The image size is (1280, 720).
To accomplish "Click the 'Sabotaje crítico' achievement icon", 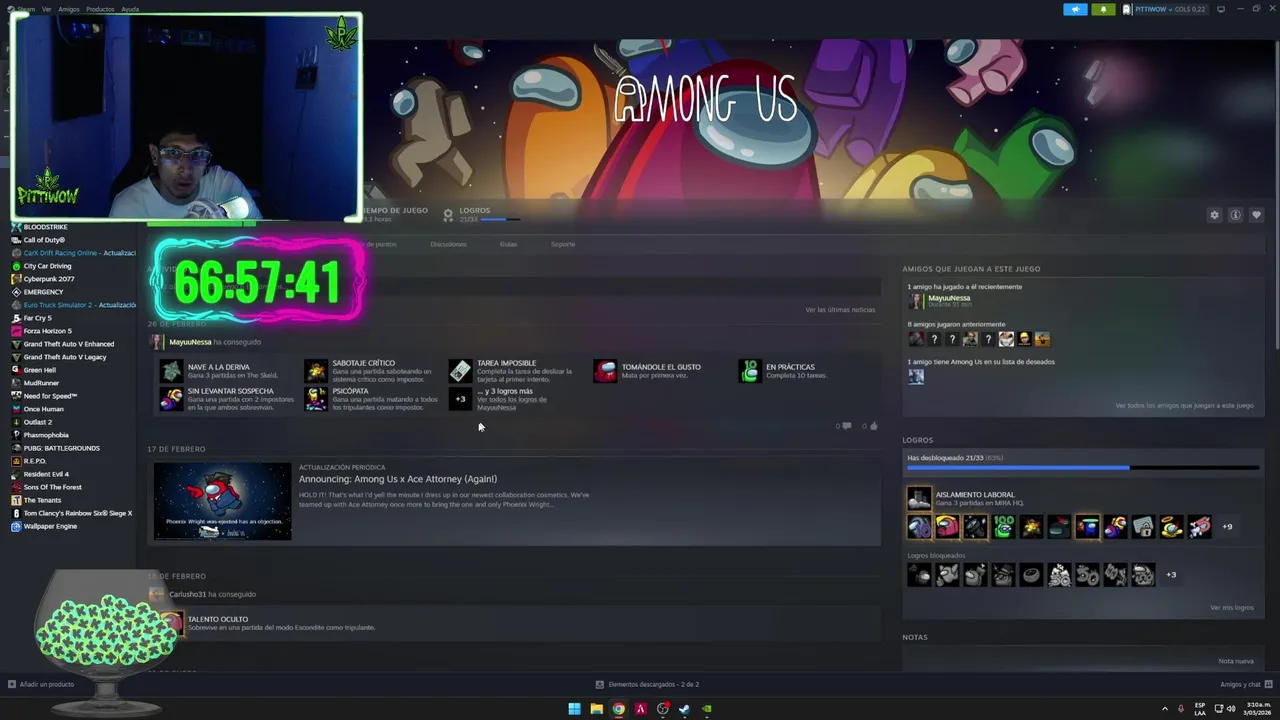I will (316, 371).
